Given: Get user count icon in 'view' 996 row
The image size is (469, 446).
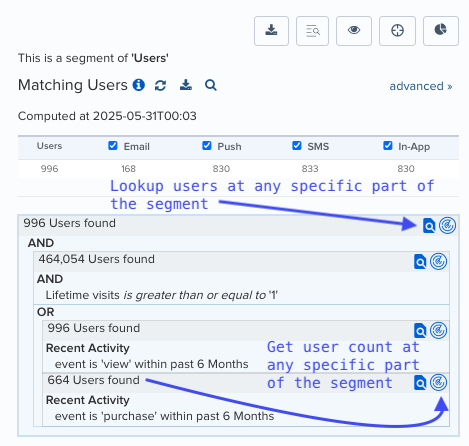Looking at the screenshot, I should [438, 331].
